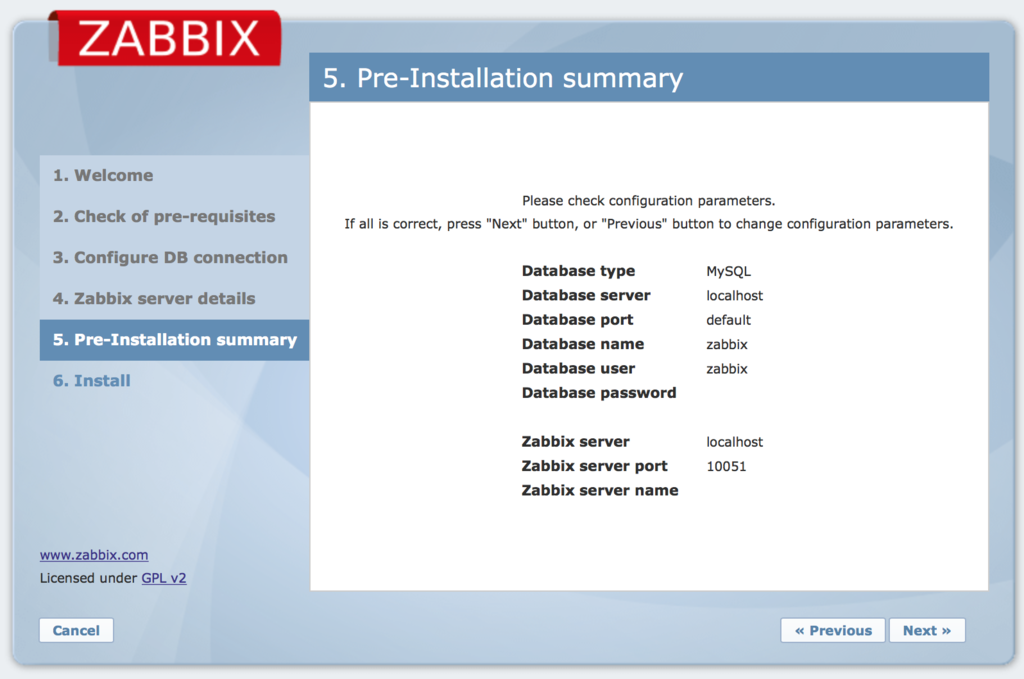Image resolution: width=1024 pixels, height=679 pixels.
Task: Click the 'Database name' label
Action: click(583, 344)
